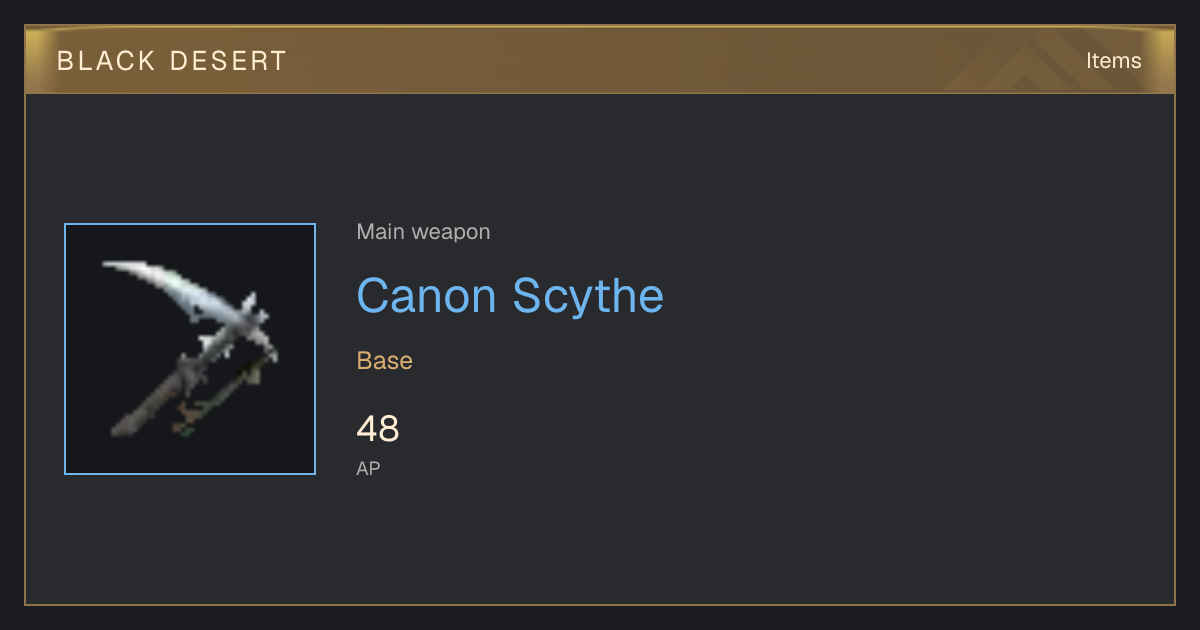Click the word BLACK in the header

pyautogui.click(x=105, y=61)
